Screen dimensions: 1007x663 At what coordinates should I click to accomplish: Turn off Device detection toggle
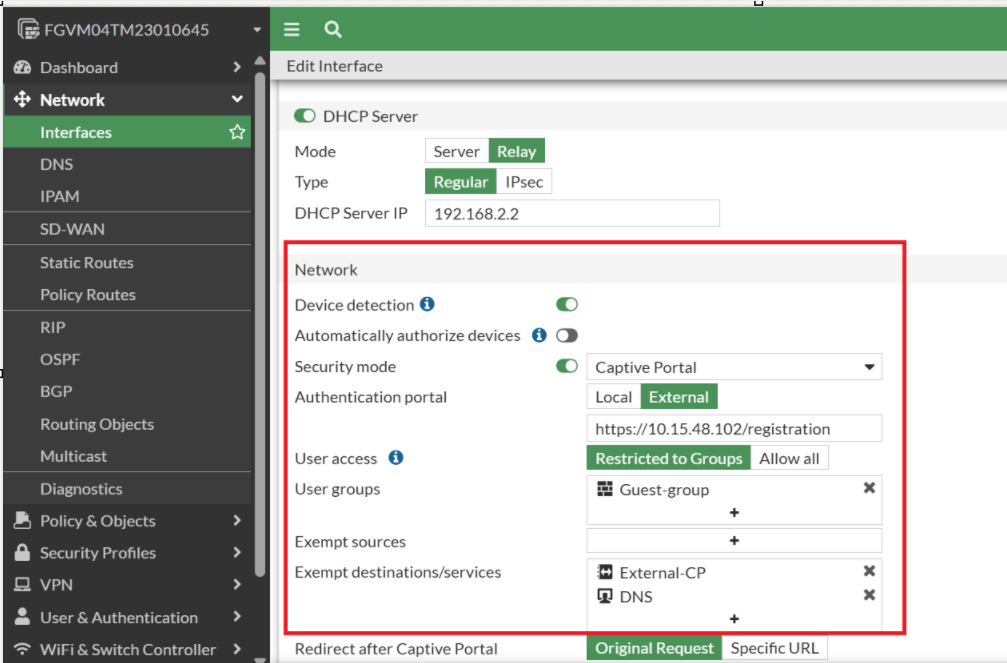tap(567, 304)
